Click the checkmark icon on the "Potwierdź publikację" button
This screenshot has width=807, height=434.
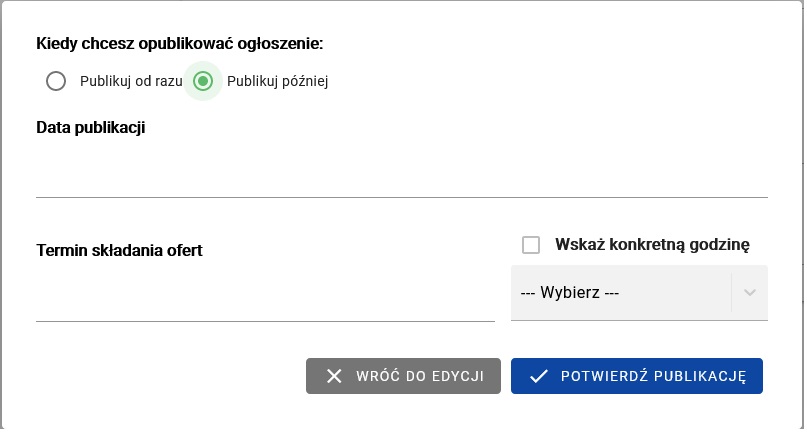click(x=539, y=376)
